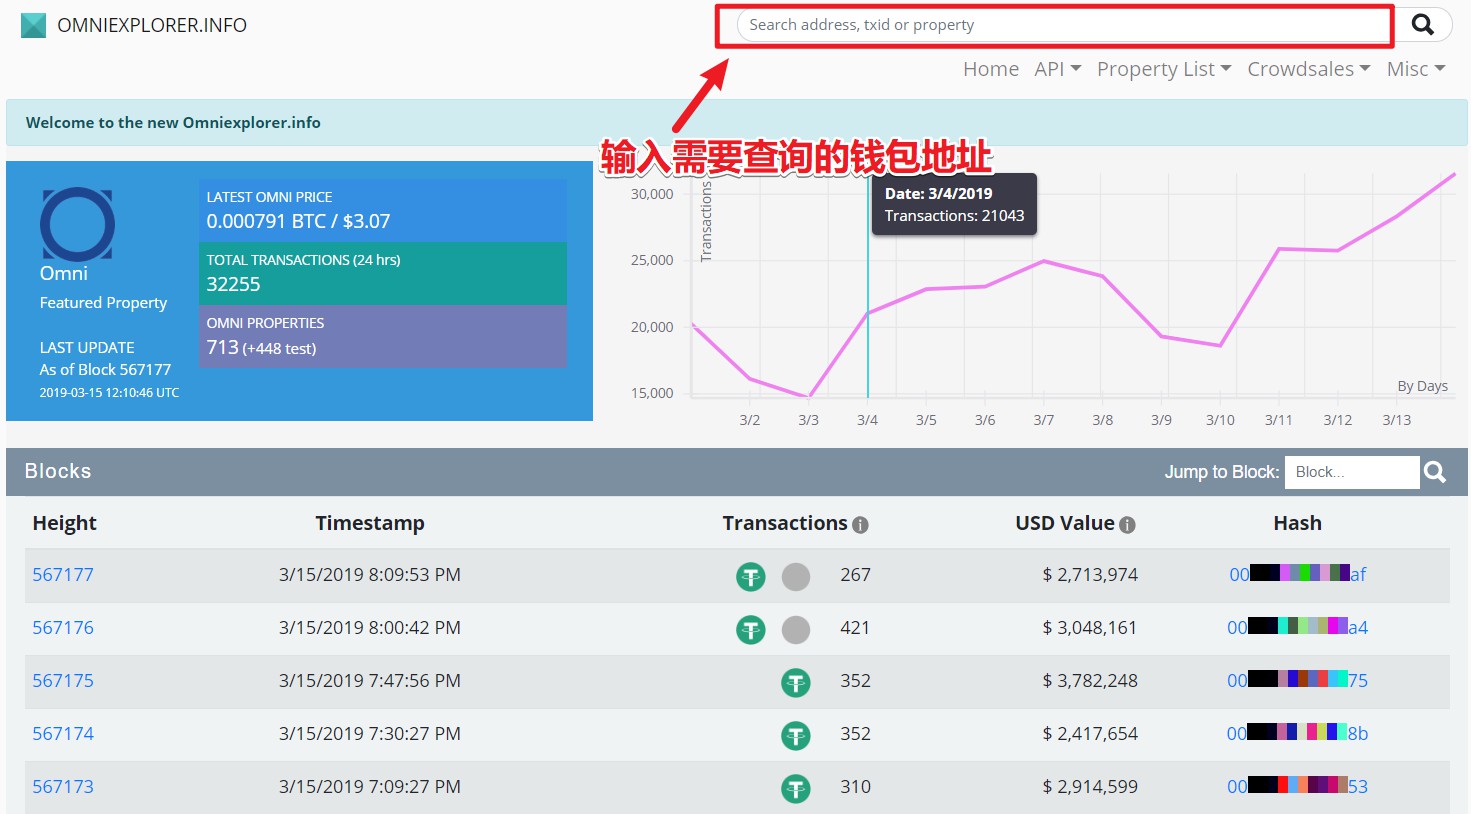Click the Tether icon in block 567174 row
Image resolution: width=1471 pixels, height=814 pixels.
[796, 735]
